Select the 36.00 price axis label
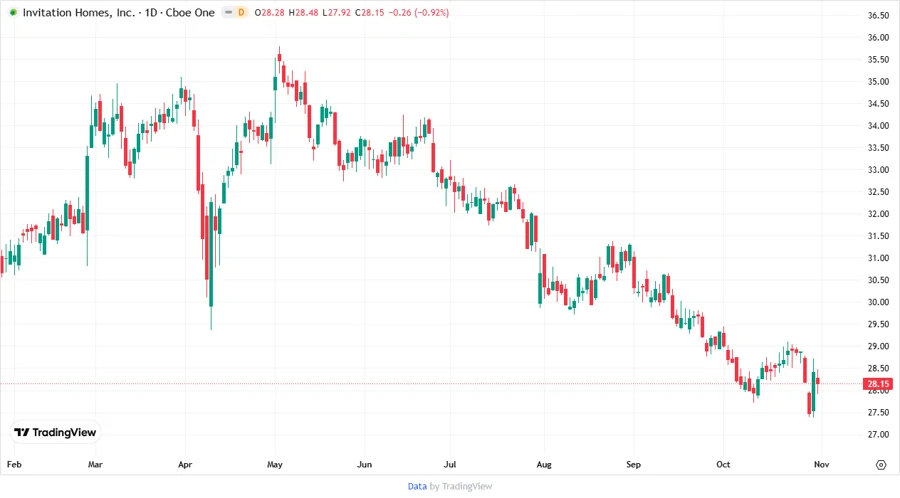 [878, 37]
